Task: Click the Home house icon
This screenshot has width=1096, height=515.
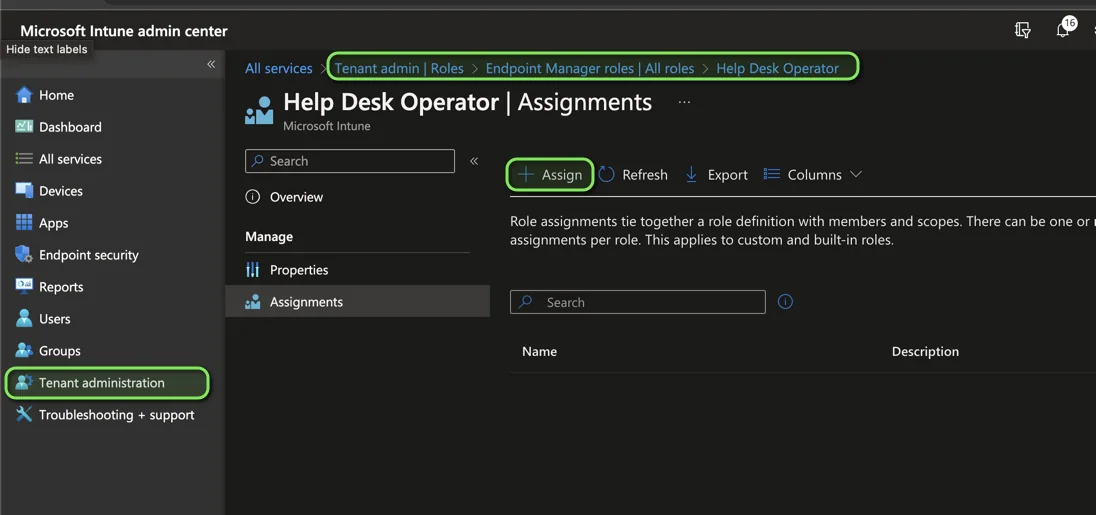Action: [24, 94]
